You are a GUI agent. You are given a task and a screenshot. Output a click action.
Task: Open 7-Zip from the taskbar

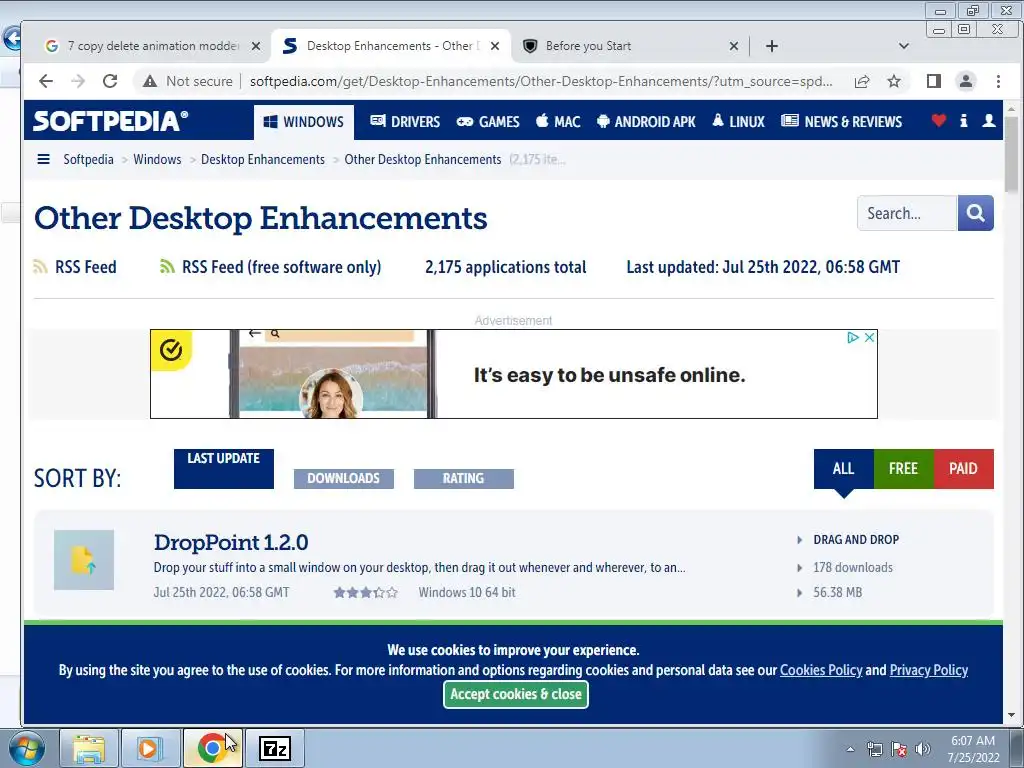click(x=275, y=748)
